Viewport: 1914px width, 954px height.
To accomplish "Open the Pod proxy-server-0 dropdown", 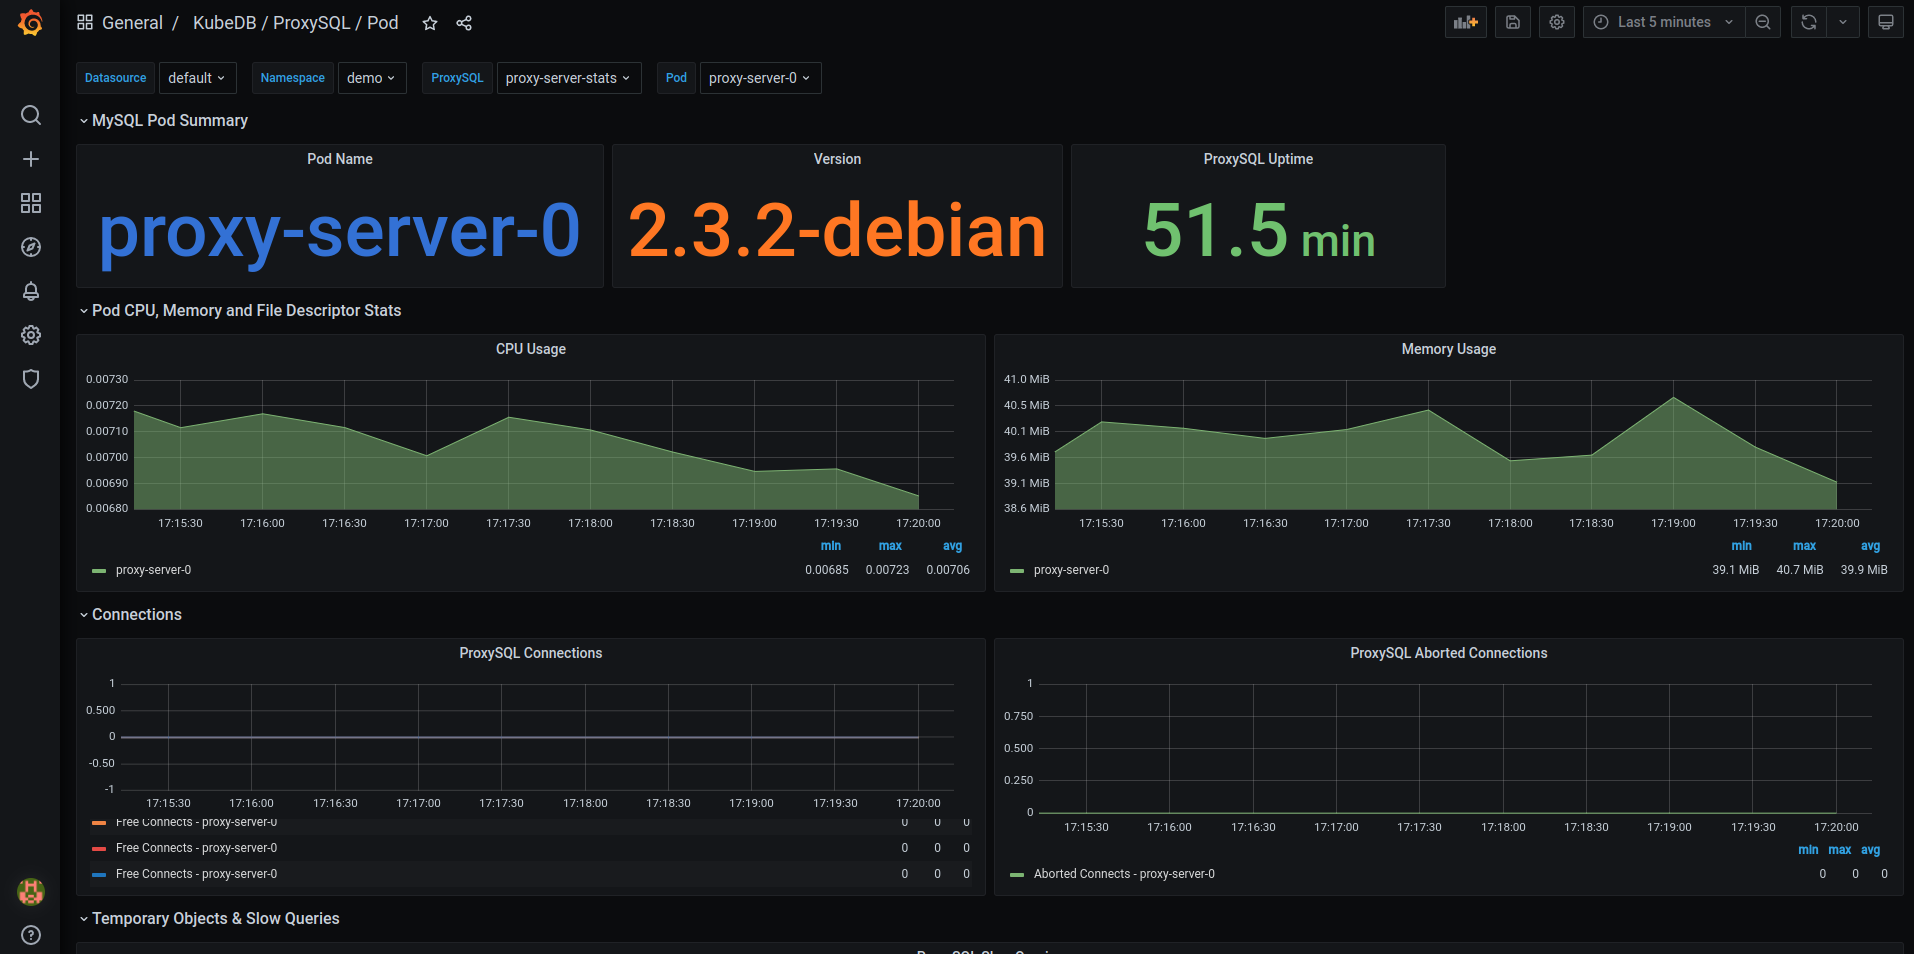I will click(x=760, y=78).
